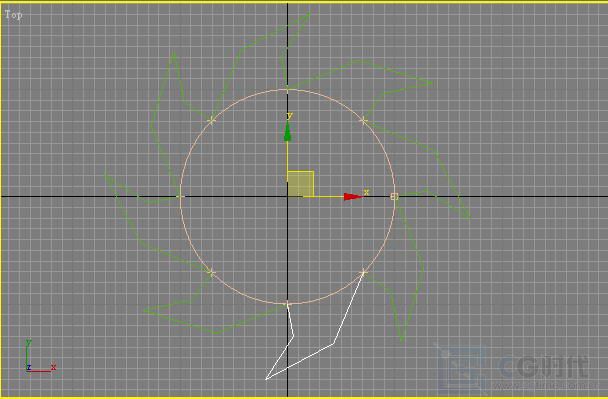The image size is (608, 399).
Task: Pick the yellow box first-vertex marker on circle
Action: coord(394,197)
